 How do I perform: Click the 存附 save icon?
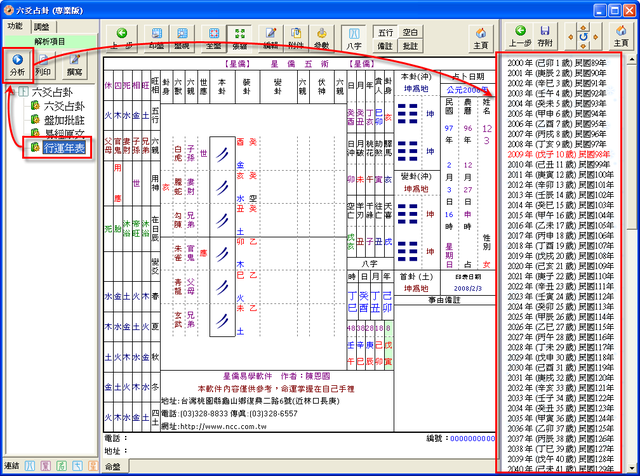tap(545, 36)
